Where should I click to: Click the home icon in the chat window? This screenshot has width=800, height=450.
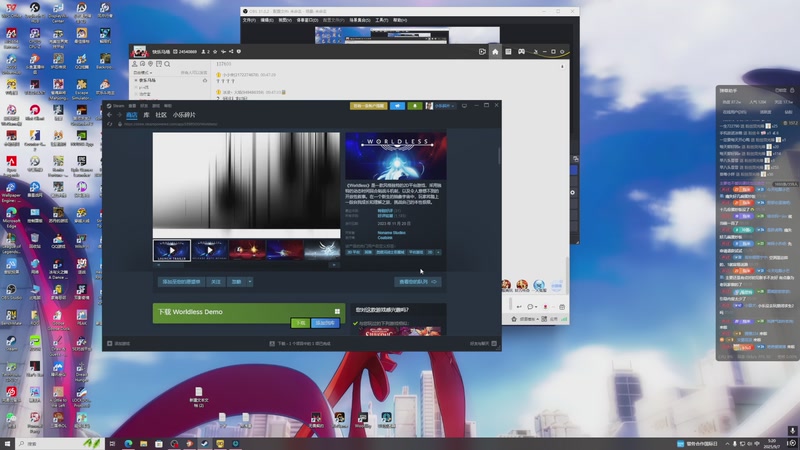pos(495,52)
